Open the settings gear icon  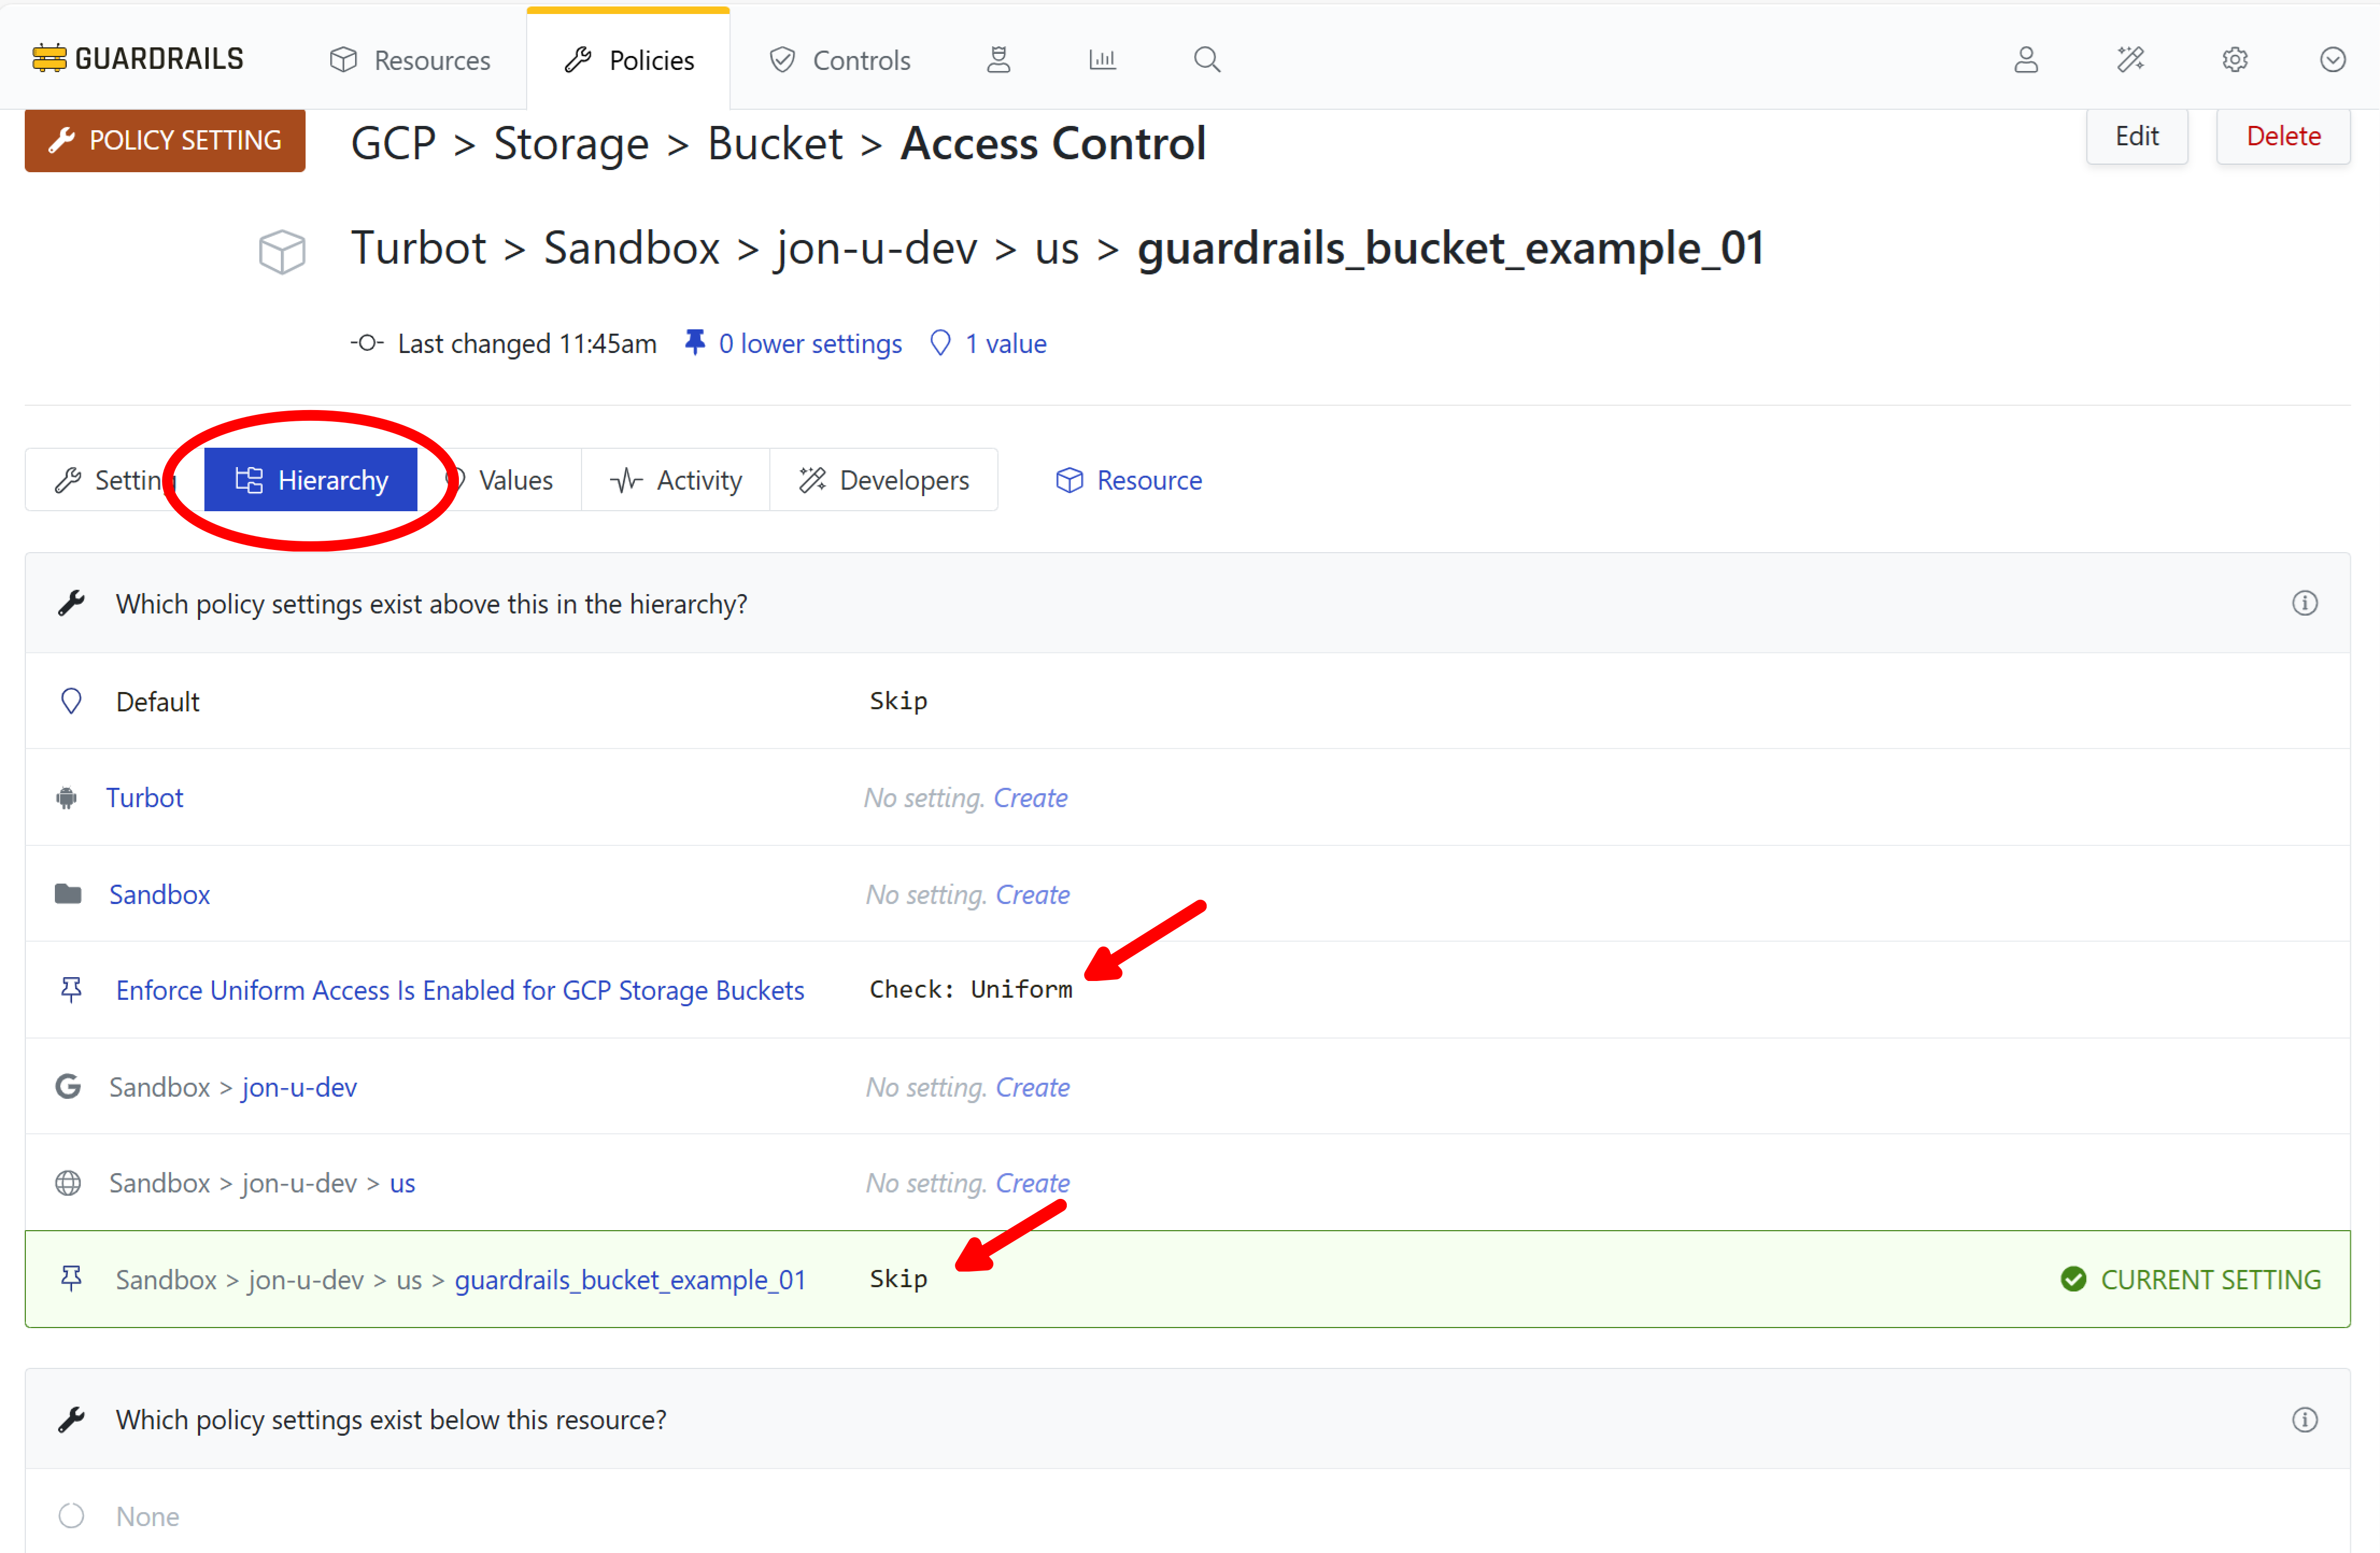pos(2235,60)
